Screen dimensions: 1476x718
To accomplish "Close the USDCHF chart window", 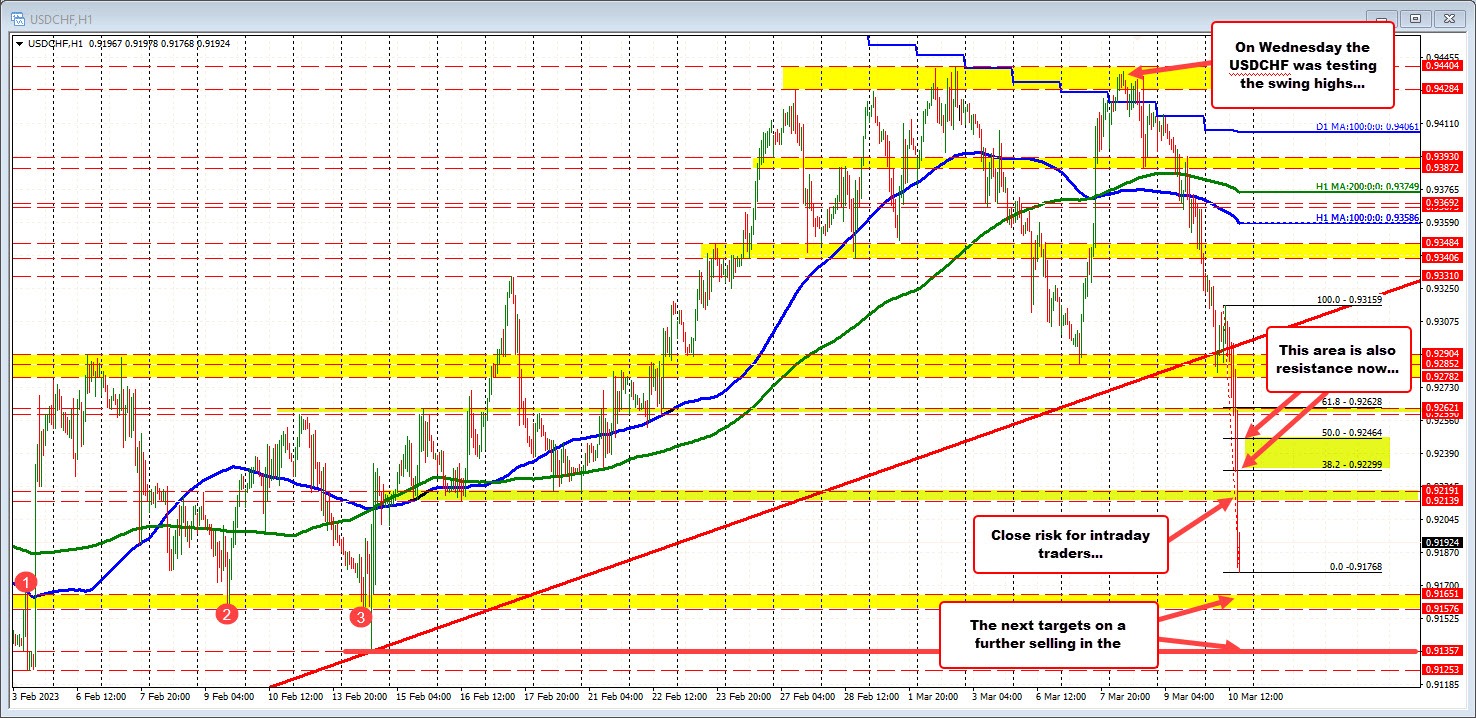I will 1447,18.
